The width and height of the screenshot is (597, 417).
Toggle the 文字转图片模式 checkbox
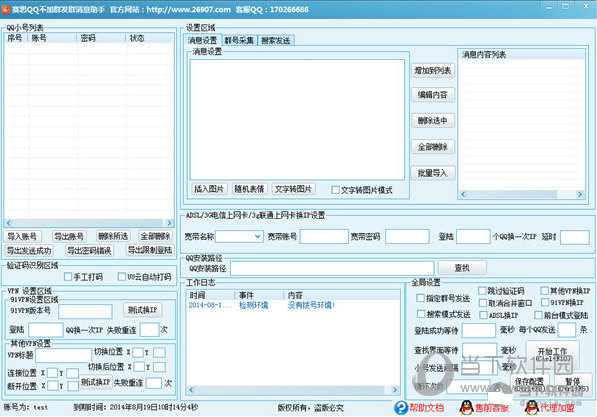coord(335,190)
